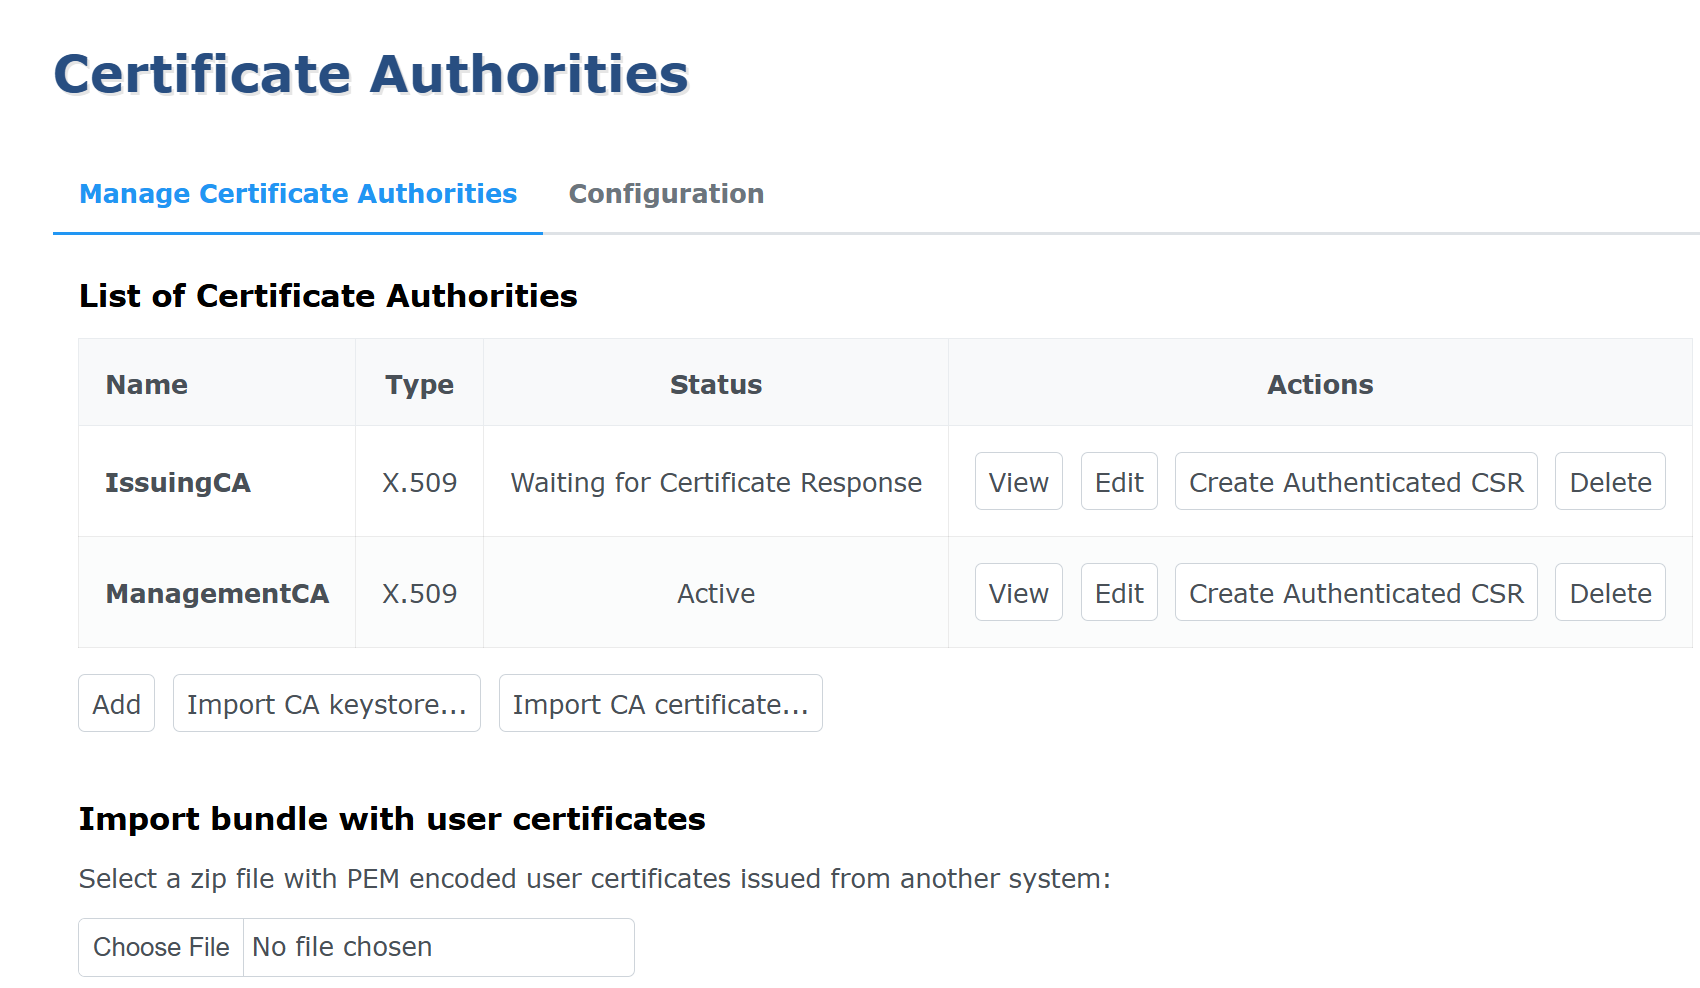Click the IssuingCA name in the table
1700x988 pixels.
[178, 483]
